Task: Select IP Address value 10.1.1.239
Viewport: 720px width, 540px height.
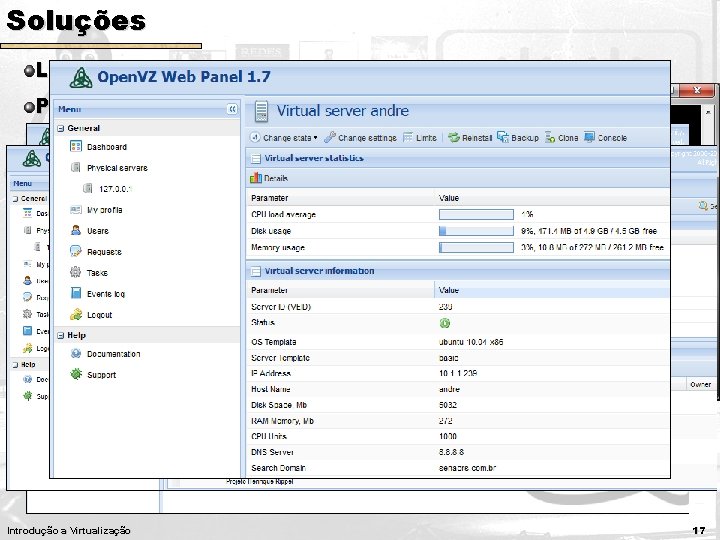Action: pyautogui.click(x=458, y=373)
